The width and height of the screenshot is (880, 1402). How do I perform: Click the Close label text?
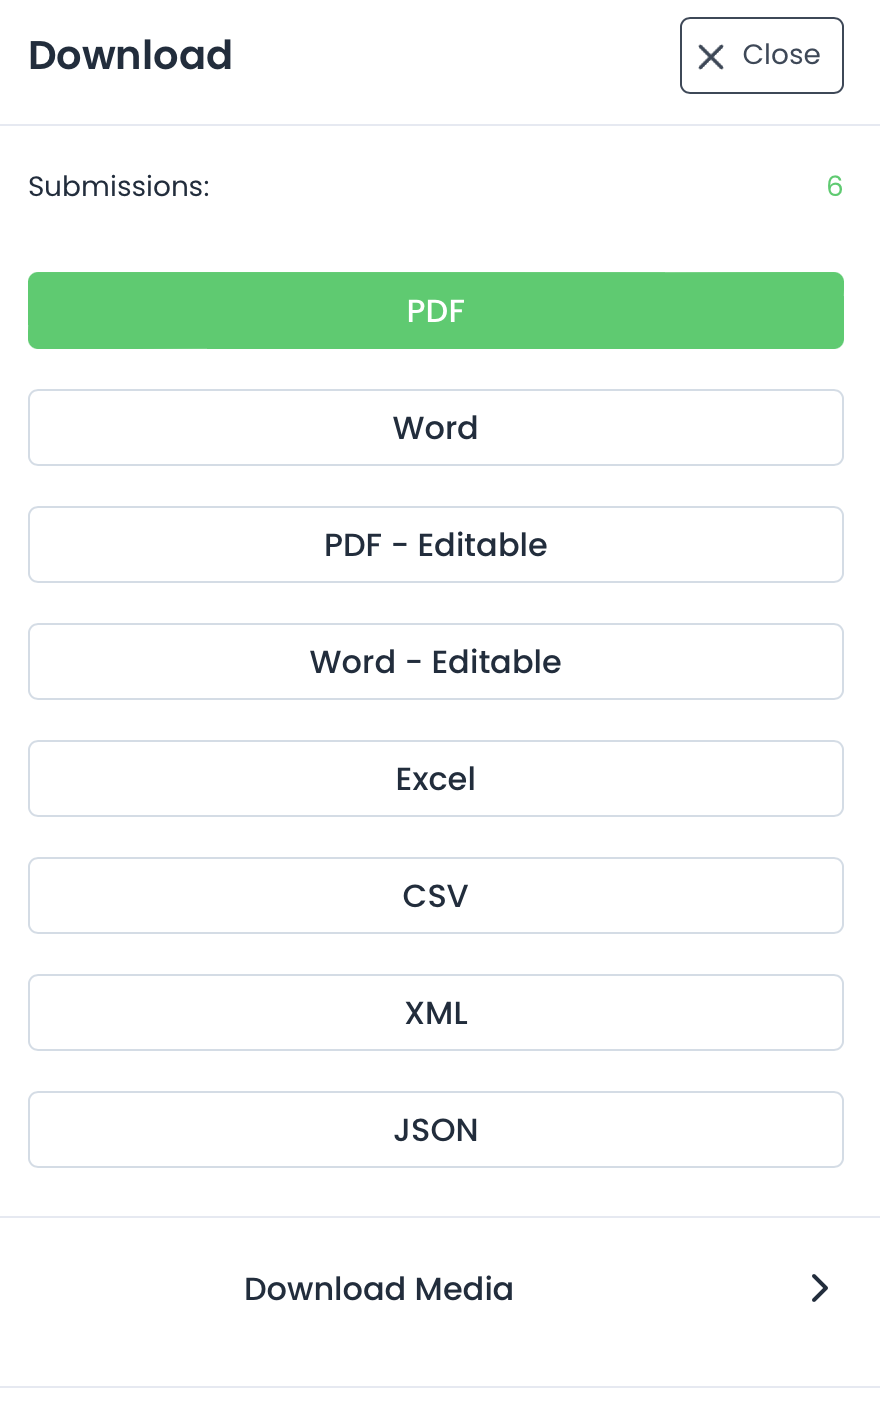(x=781, y=55)
